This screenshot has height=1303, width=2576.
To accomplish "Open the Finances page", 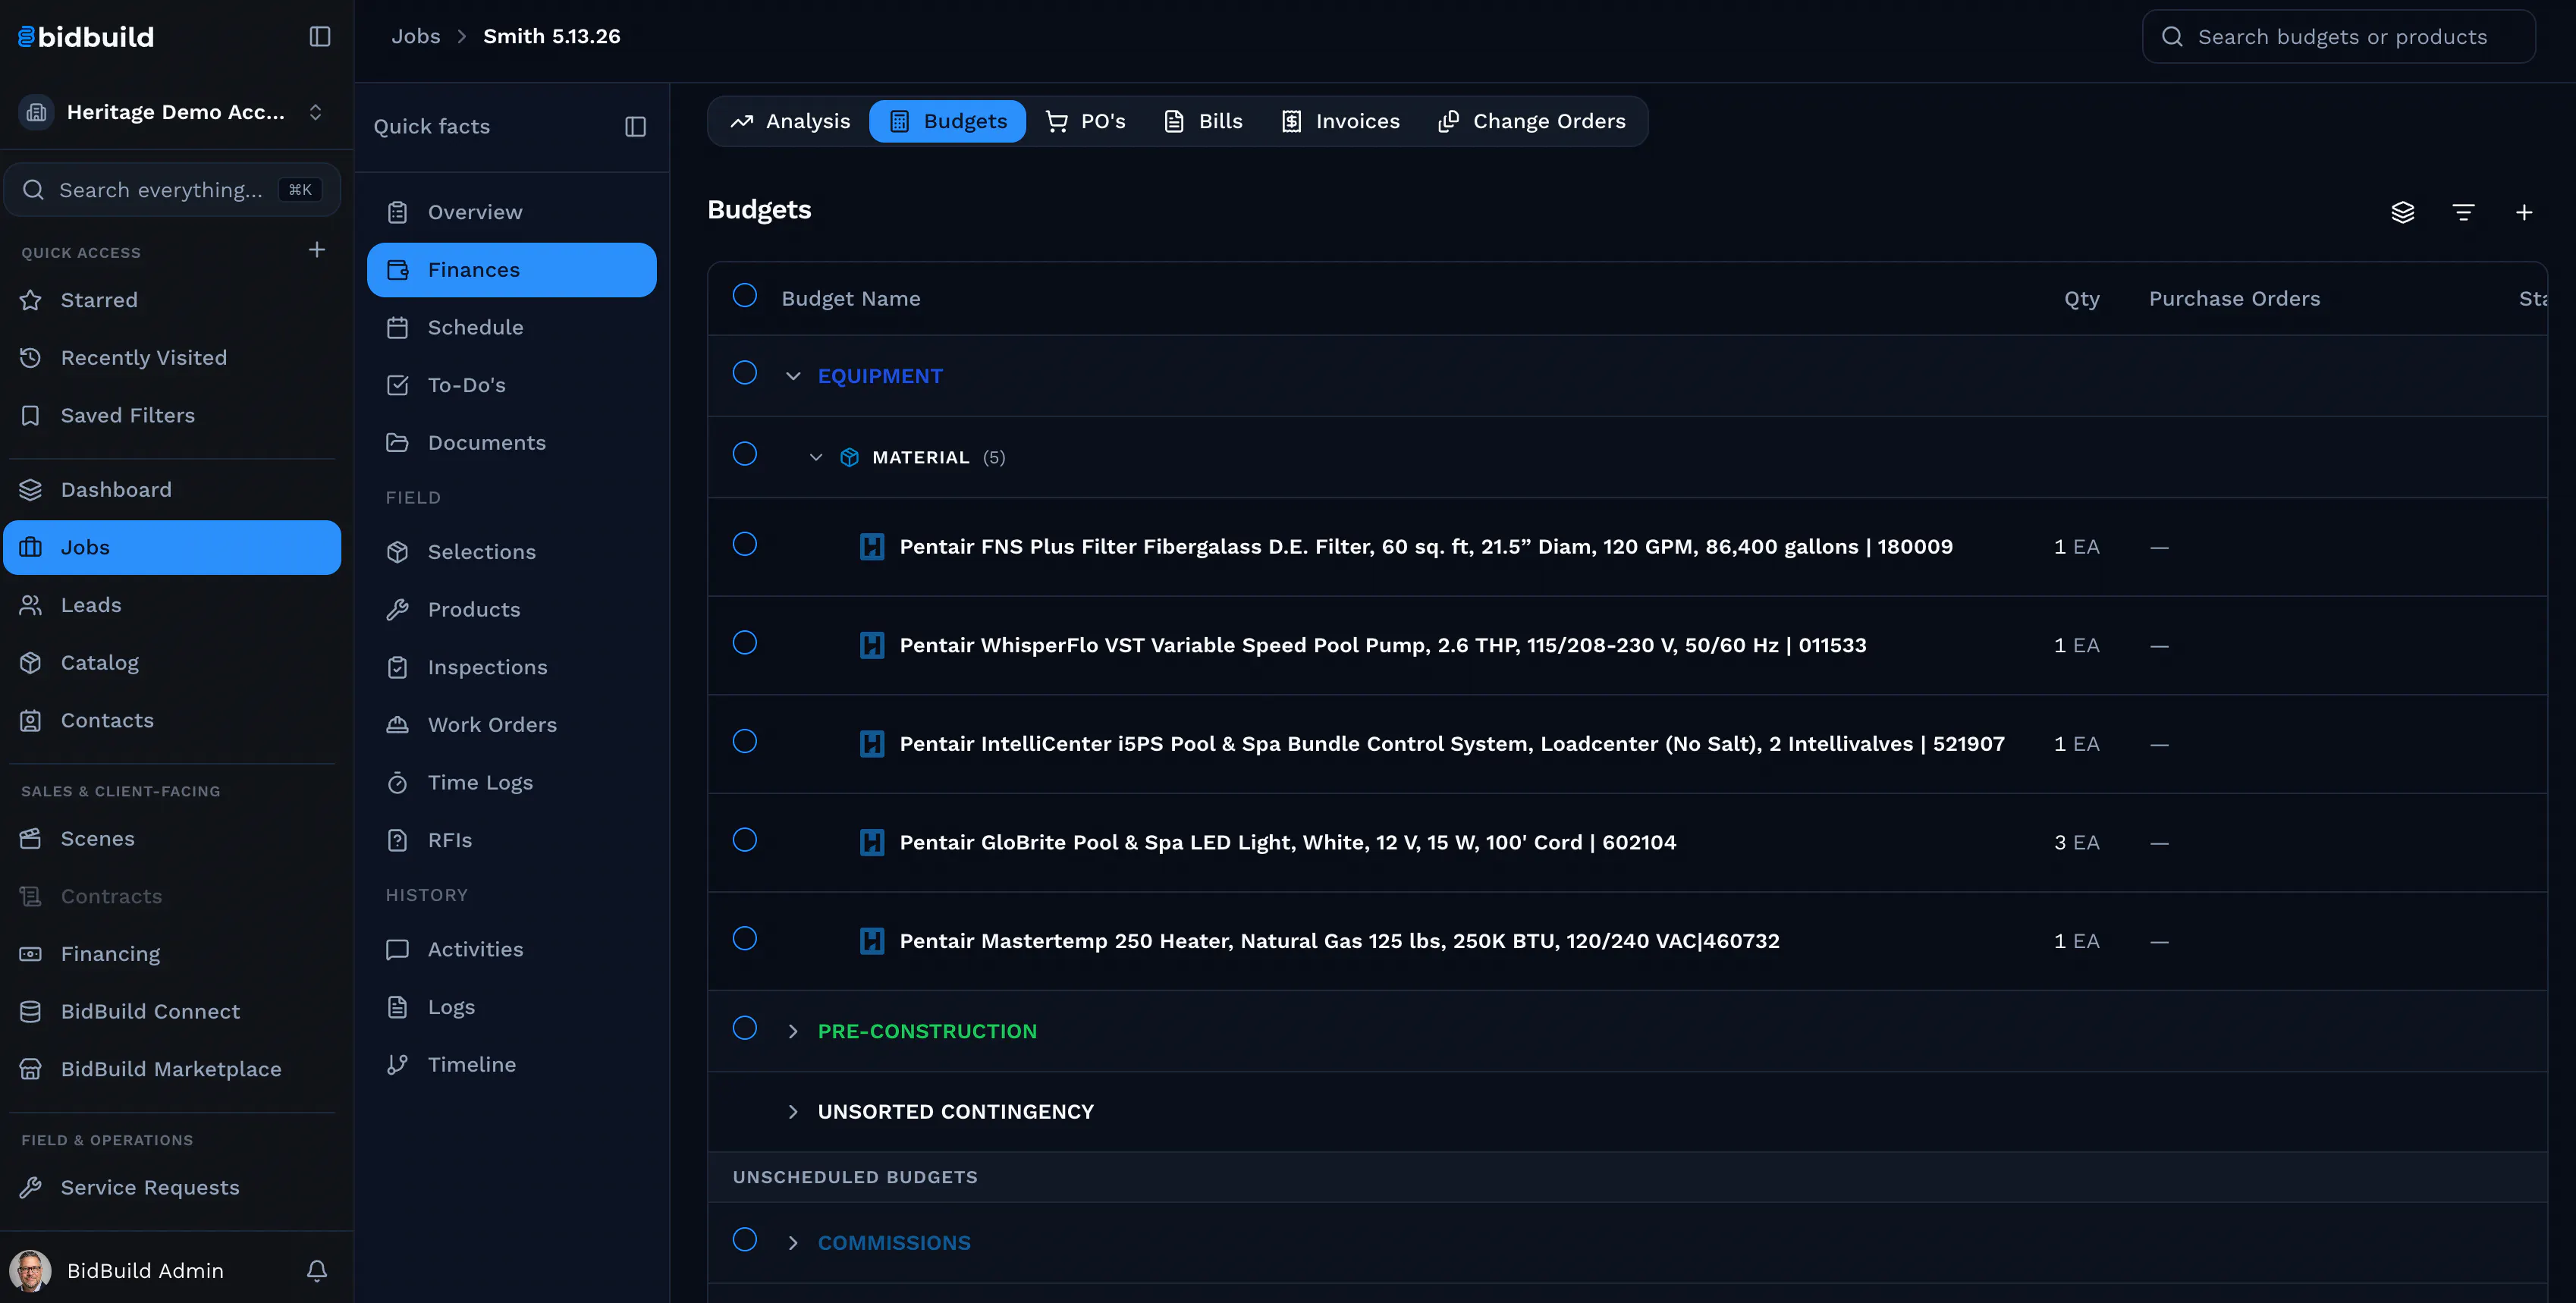I will pyautogui.click(x=511, y=270).
